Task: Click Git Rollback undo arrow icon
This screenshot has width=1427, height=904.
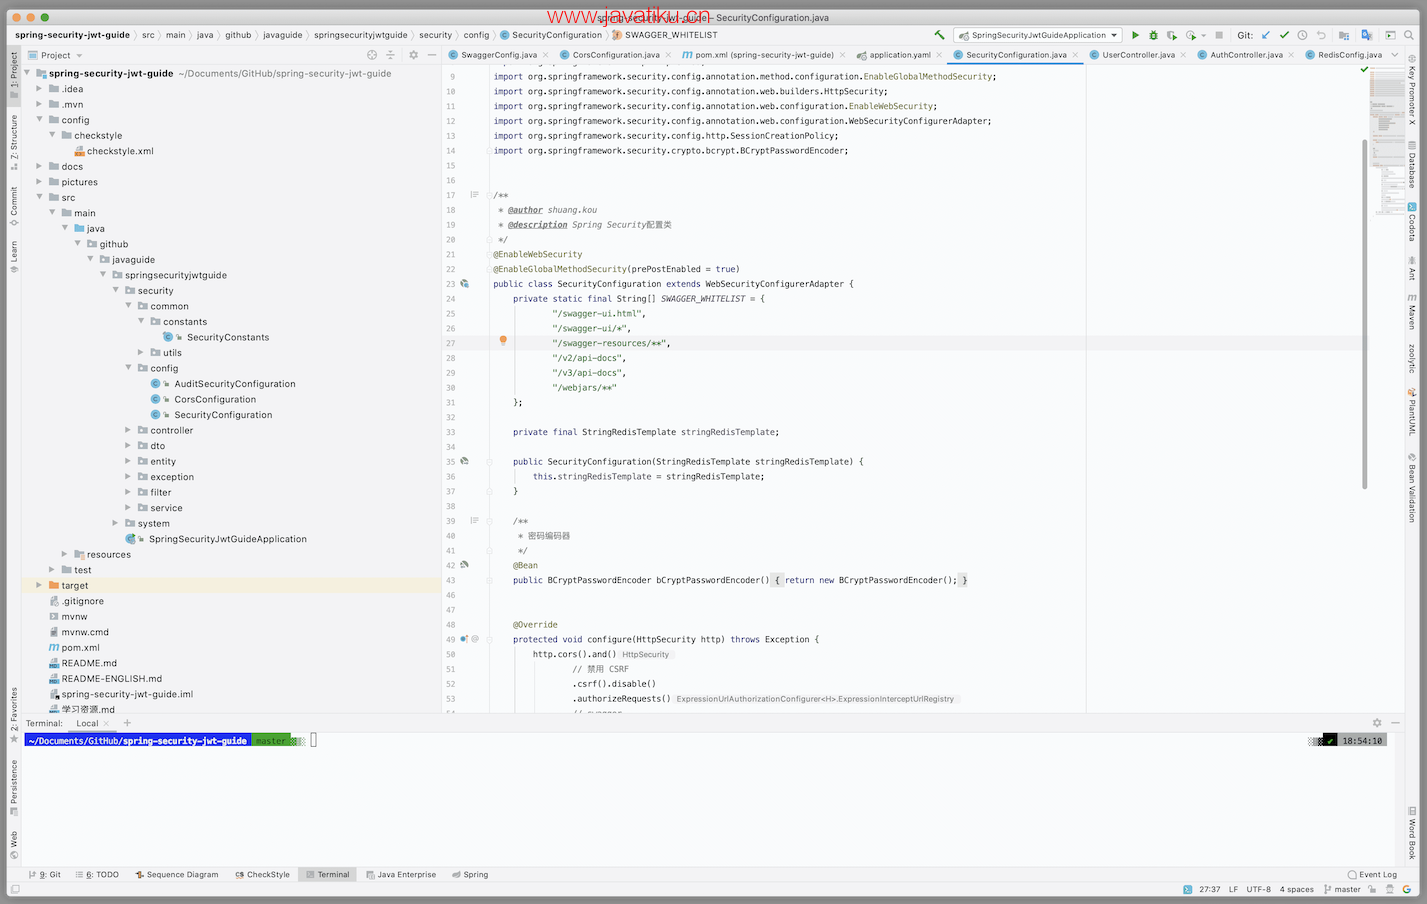Action: 1321,35
